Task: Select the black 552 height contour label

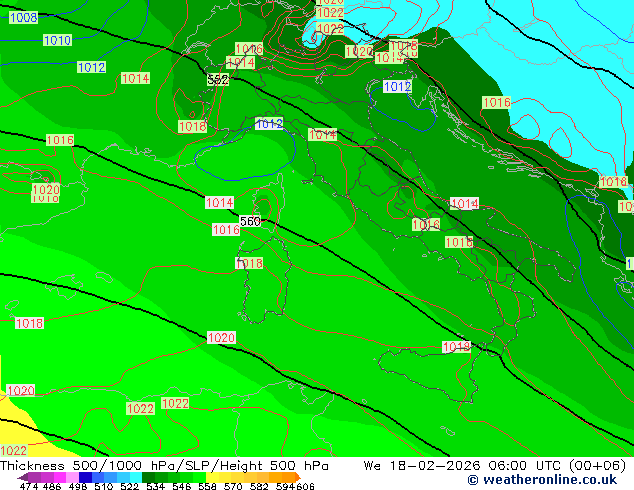Action: [218, 79]
